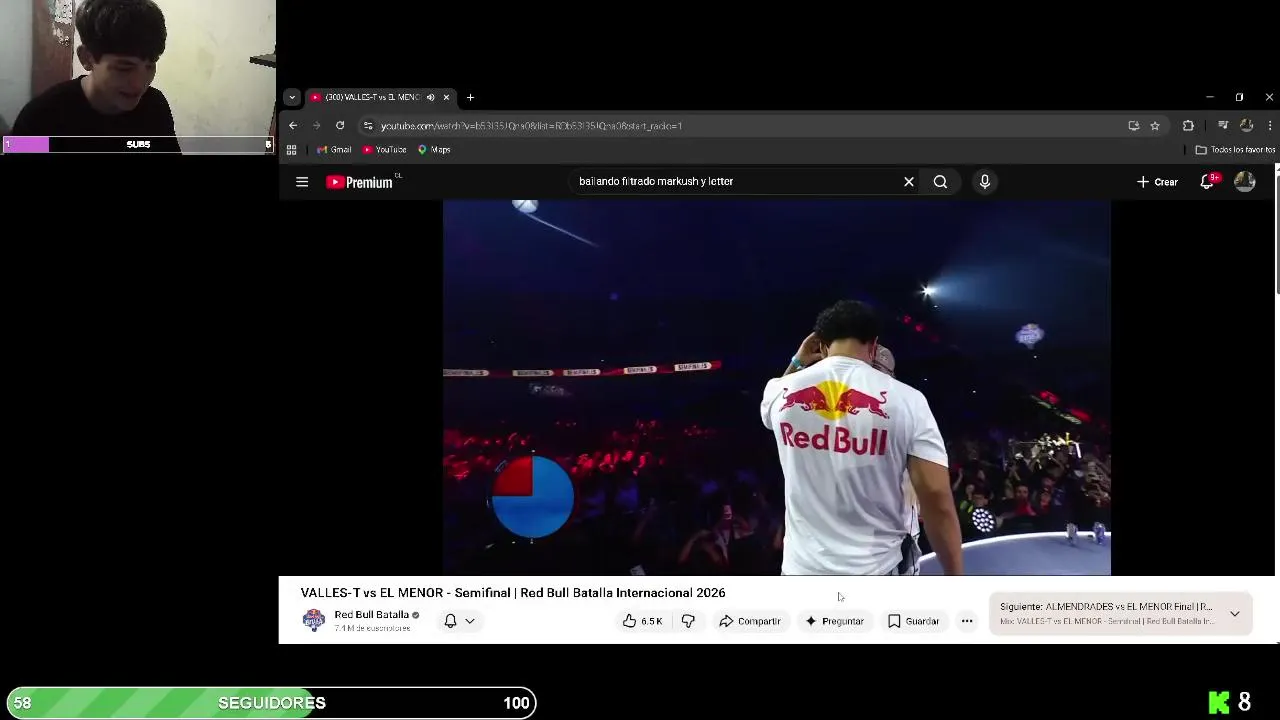Image resolution: width=1280 pixels, height=720 pixels.
Task: Click the Preguntar button
Action: [834, 621]
